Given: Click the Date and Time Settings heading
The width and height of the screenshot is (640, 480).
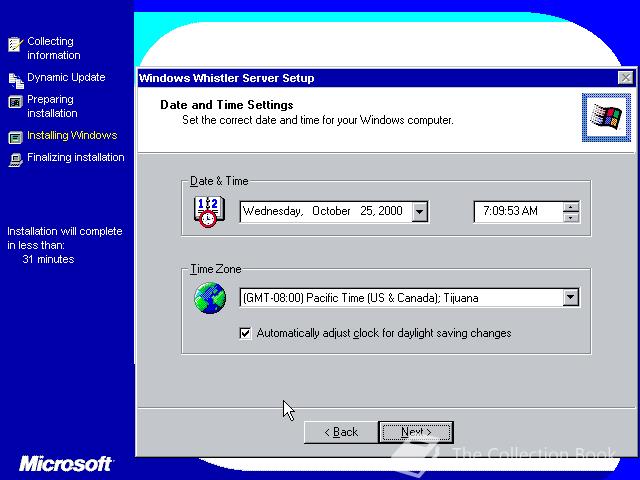Looking at the screenshot, I should [x=227, y=105].
